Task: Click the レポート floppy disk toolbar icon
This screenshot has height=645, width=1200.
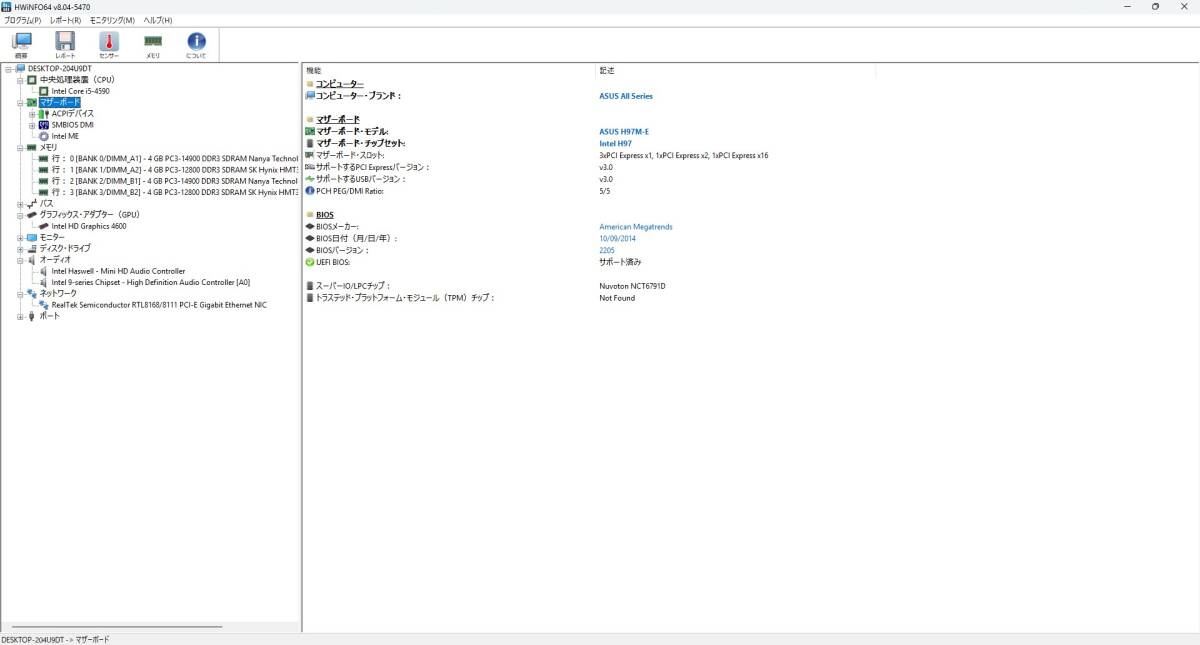Action: pos(65,45)
